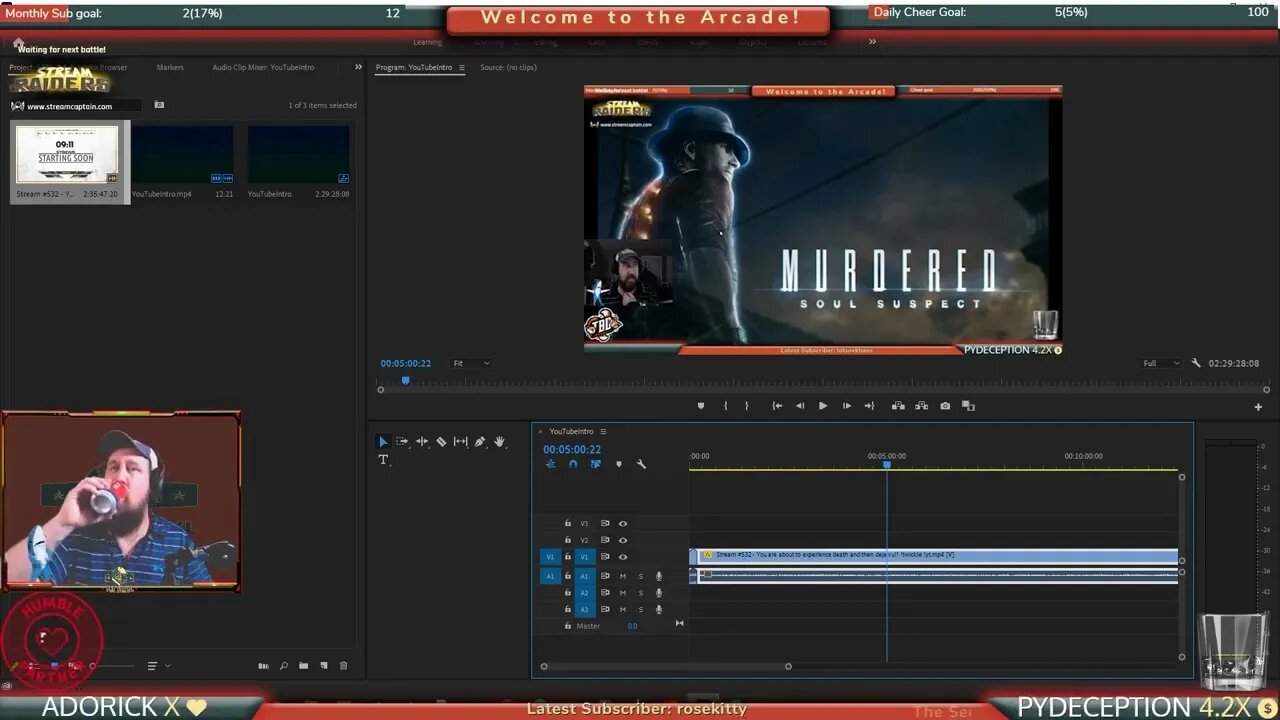Toggle A1 source patch button
This screenshot has height=720, width=1280.
point(550,576)
